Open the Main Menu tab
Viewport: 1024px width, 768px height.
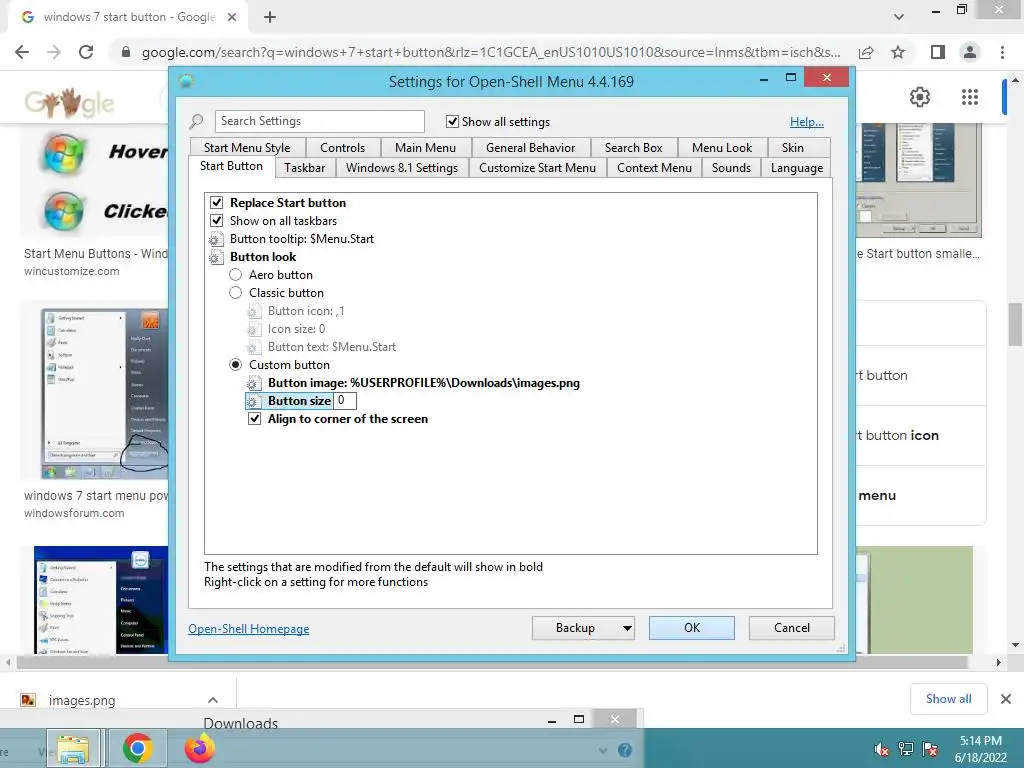(x=425, y=148)
